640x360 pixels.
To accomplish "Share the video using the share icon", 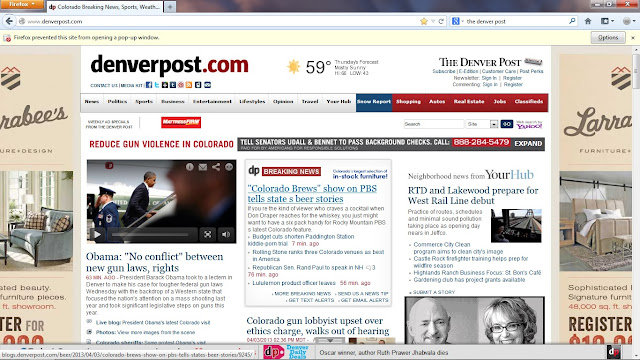I will coord(216,167).
